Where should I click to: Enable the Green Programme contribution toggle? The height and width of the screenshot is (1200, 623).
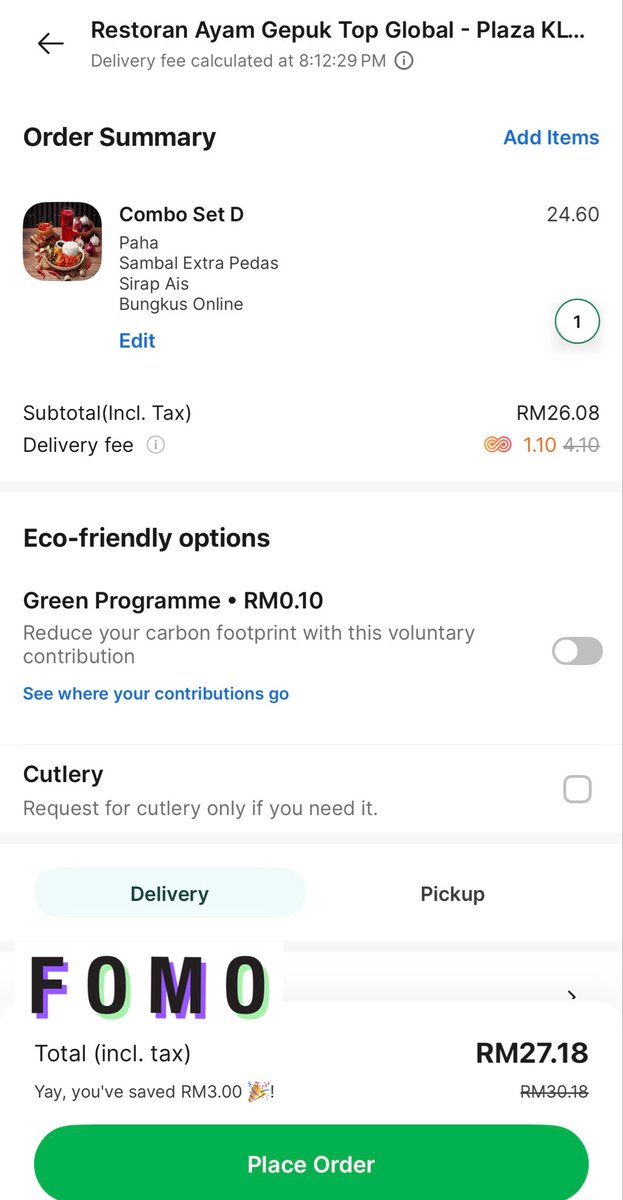pyautogui.click(x=577, y=651)
